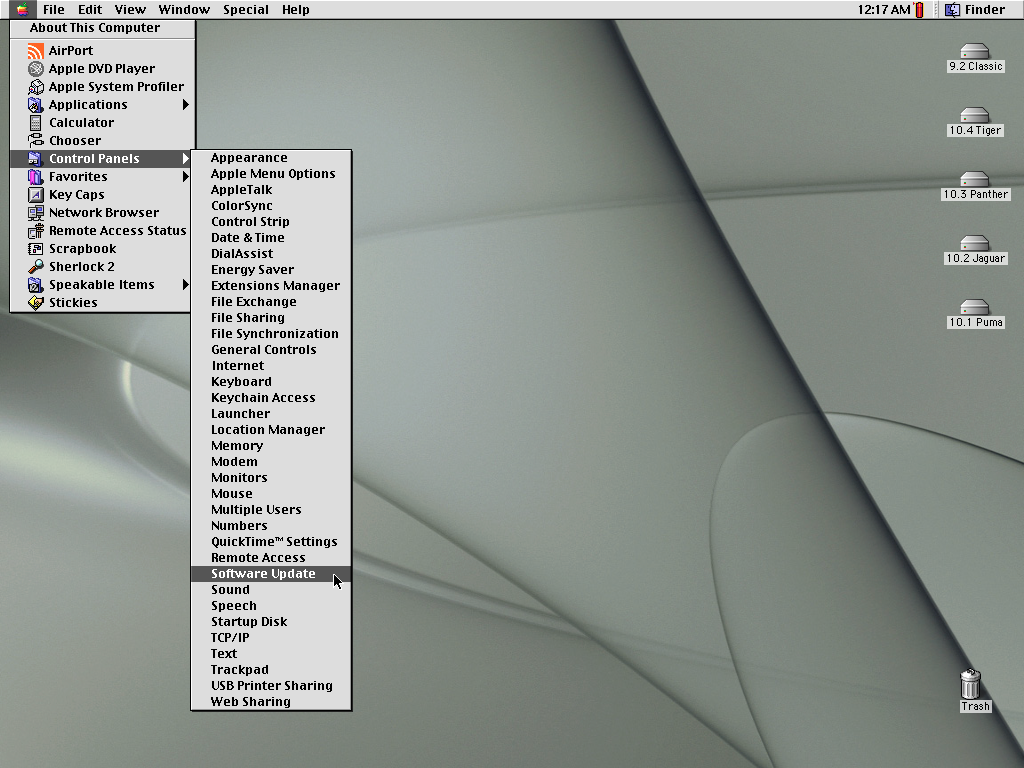Click the Key Caps icon
This screenshot has width=1024, height=768.
click(x=35, y=195)
